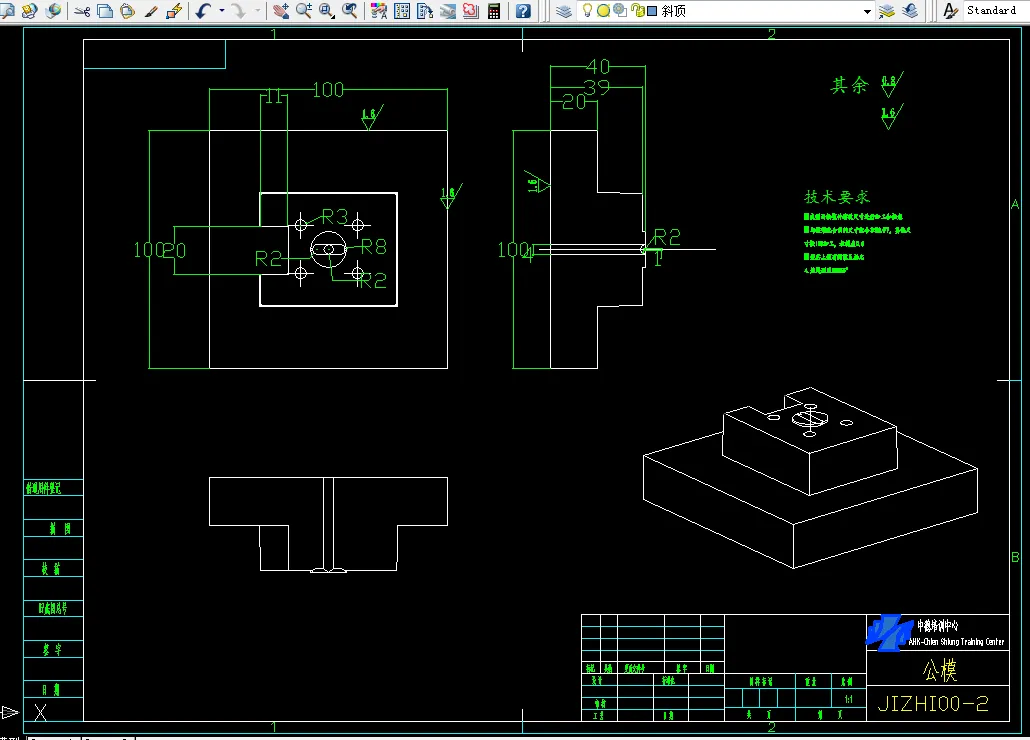The width and height of the screenshot is (1030, 740).
Task: Open the Plot Preview tool
Action: 7,11
